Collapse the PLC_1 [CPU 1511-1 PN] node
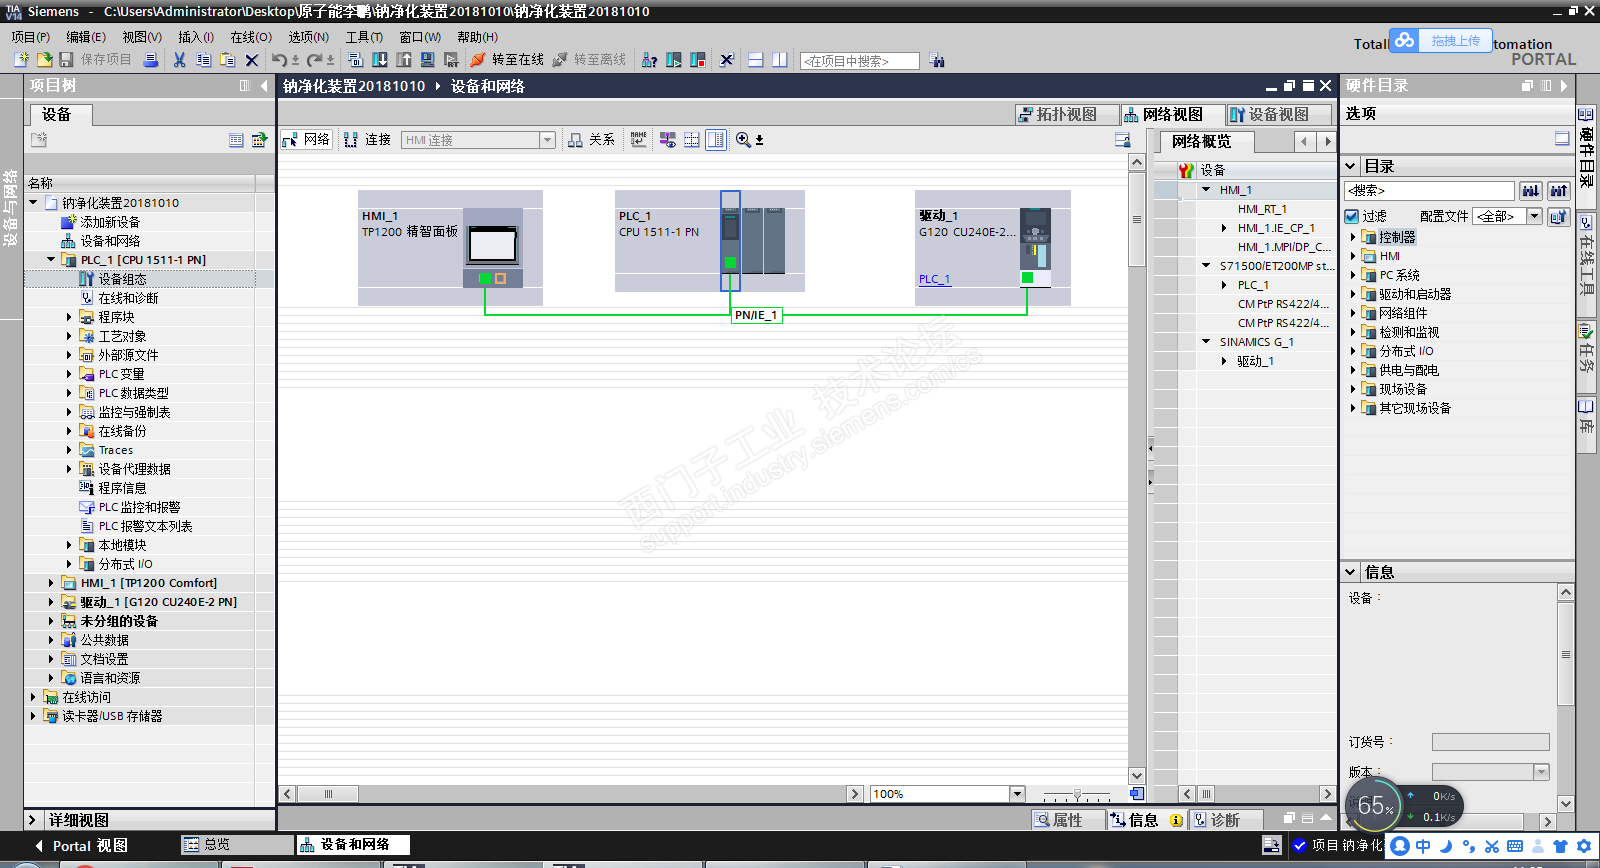 (x=51, y=260)
